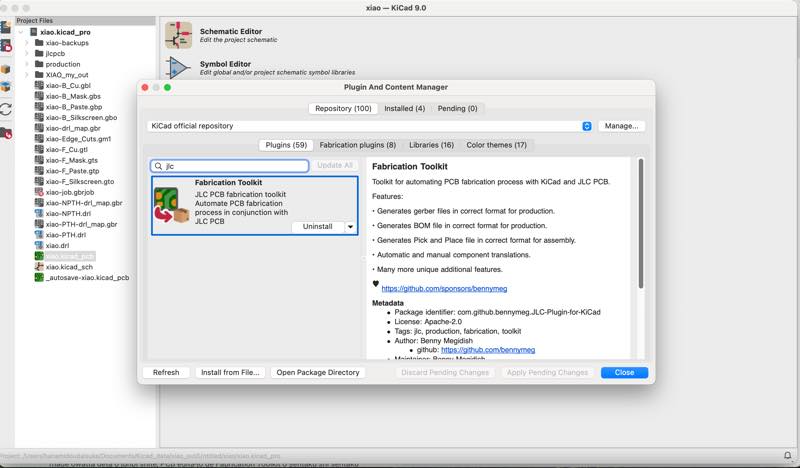Select xiao-B_Cu.gbl file in project tree
Screen dimensions: 800x468
pyautogui.click(x=68, y=85)
